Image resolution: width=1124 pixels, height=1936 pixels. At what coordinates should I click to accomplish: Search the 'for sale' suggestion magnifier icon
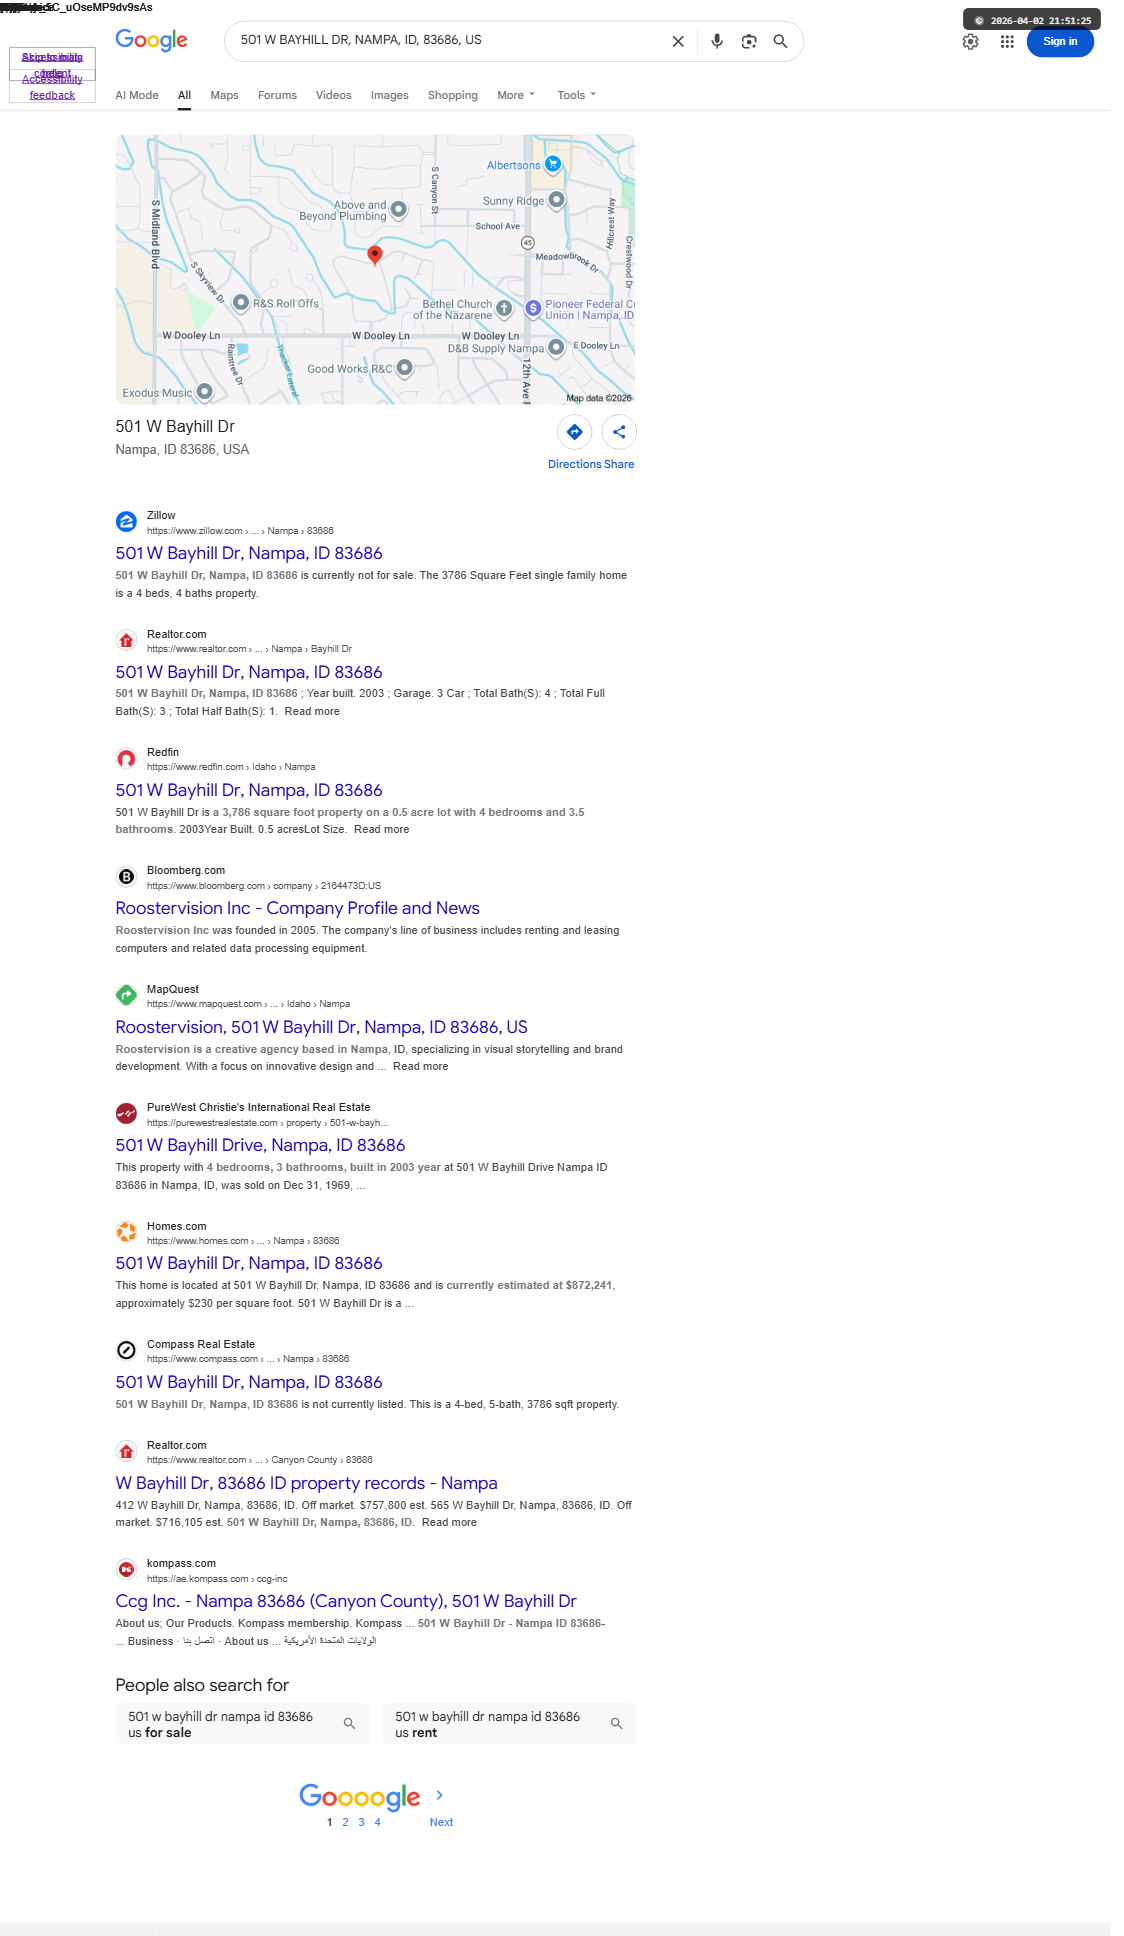point(349,1724)
